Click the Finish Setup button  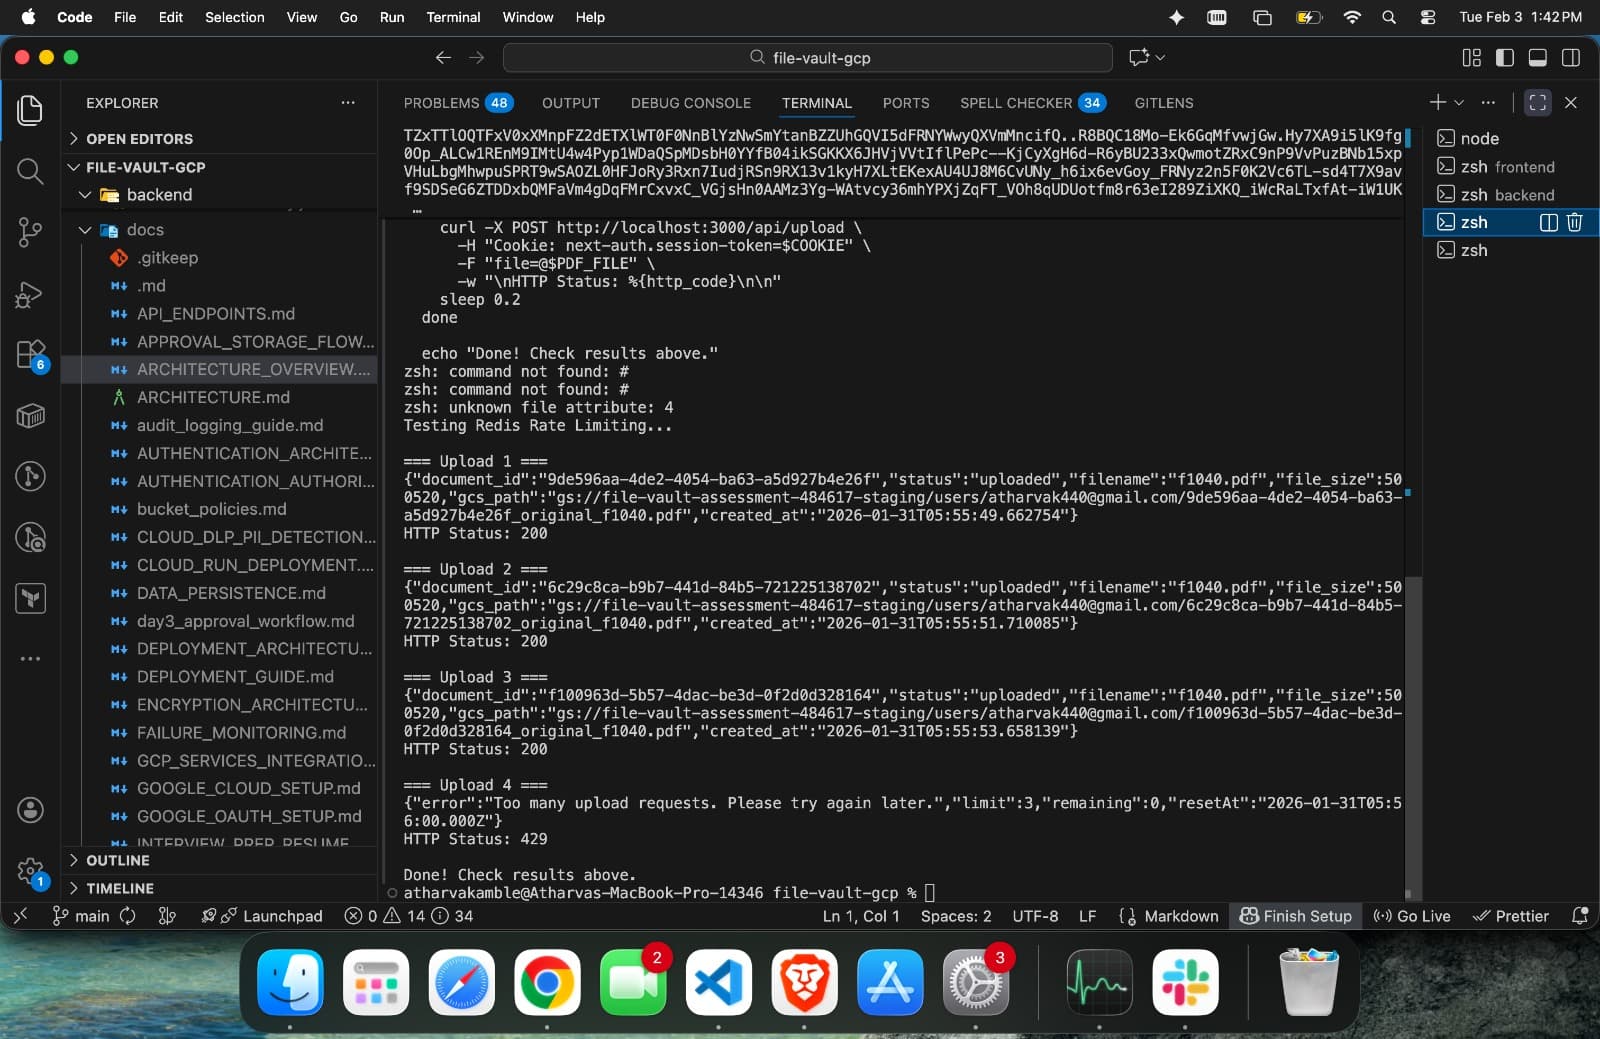pos(1296,916)
